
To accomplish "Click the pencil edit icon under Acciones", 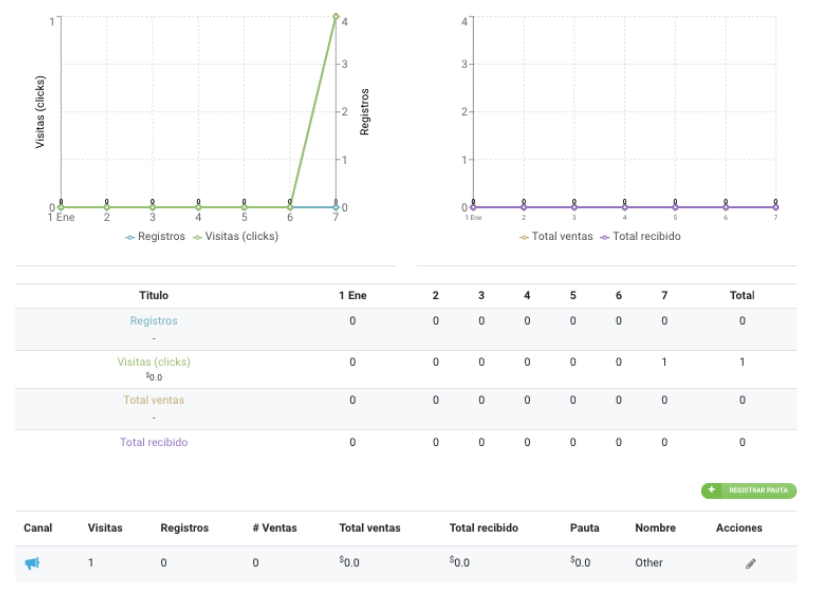I will tap(751, 563).
